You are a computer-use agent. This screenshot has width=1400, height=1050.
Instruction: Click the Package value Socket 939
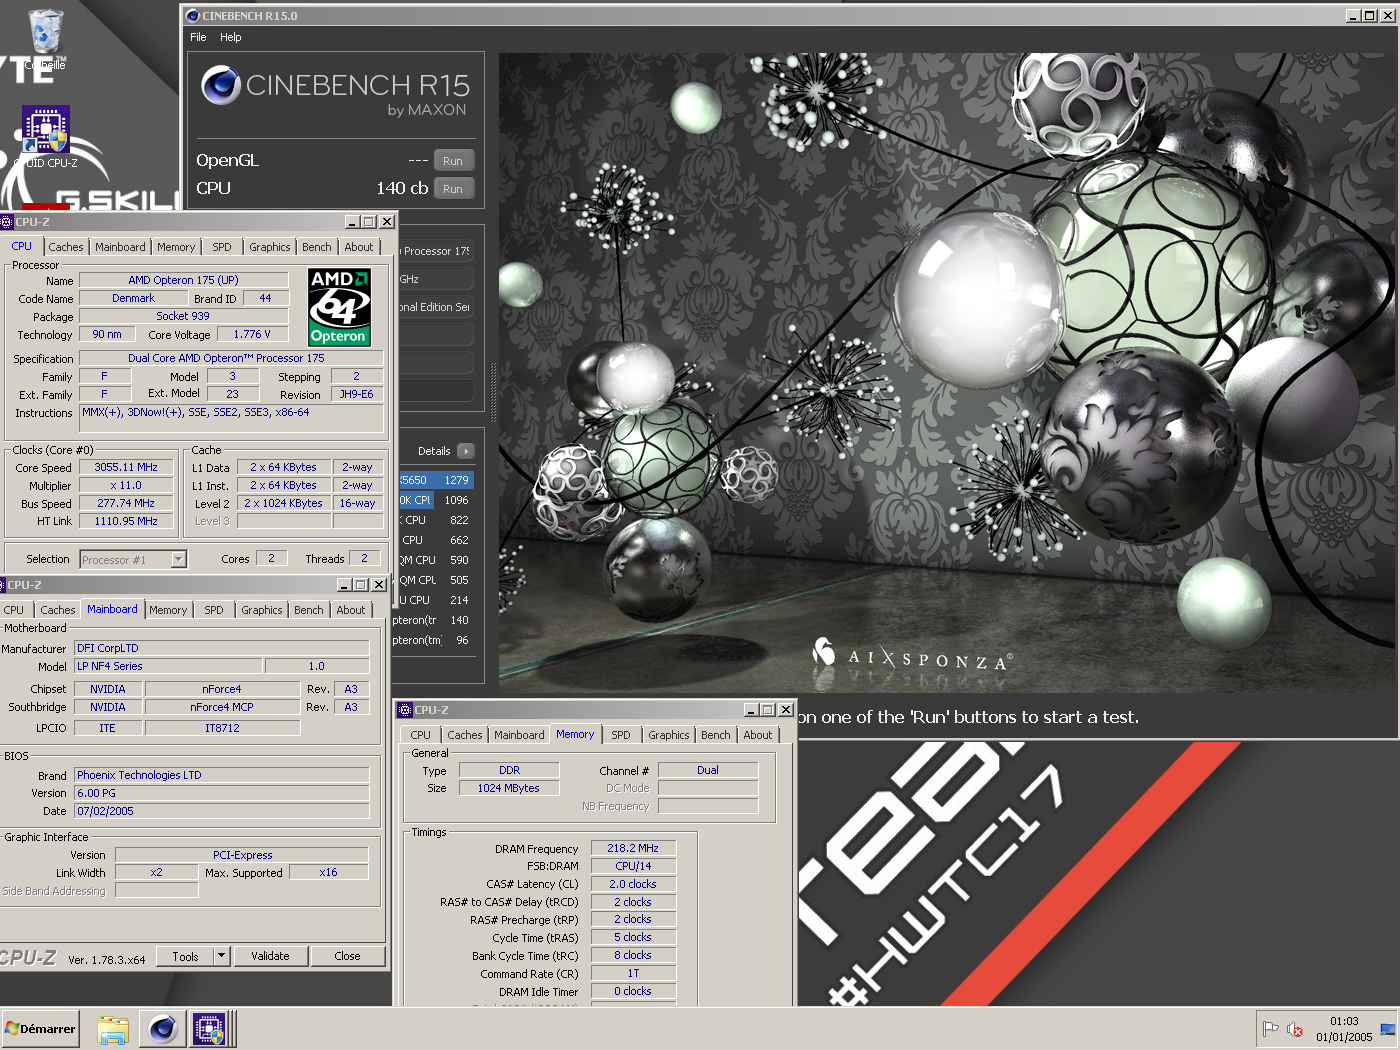click(184, 316)
